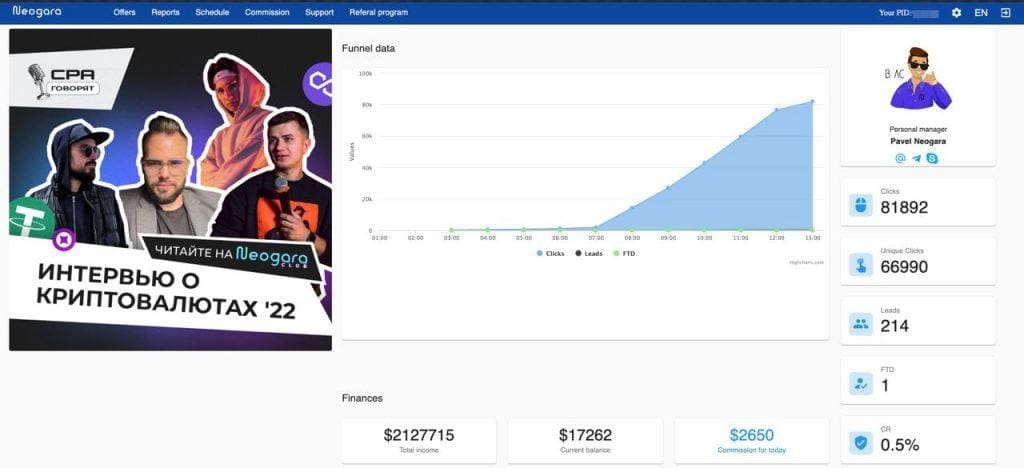Image resolution: width=1024 pixels, height=468 pixels.
Task: Click the Commission for today link
Action: tap(752, 450)
